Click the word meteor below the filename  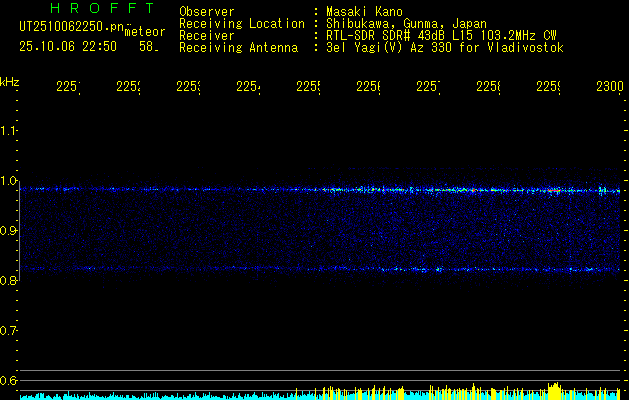point(145,32)
